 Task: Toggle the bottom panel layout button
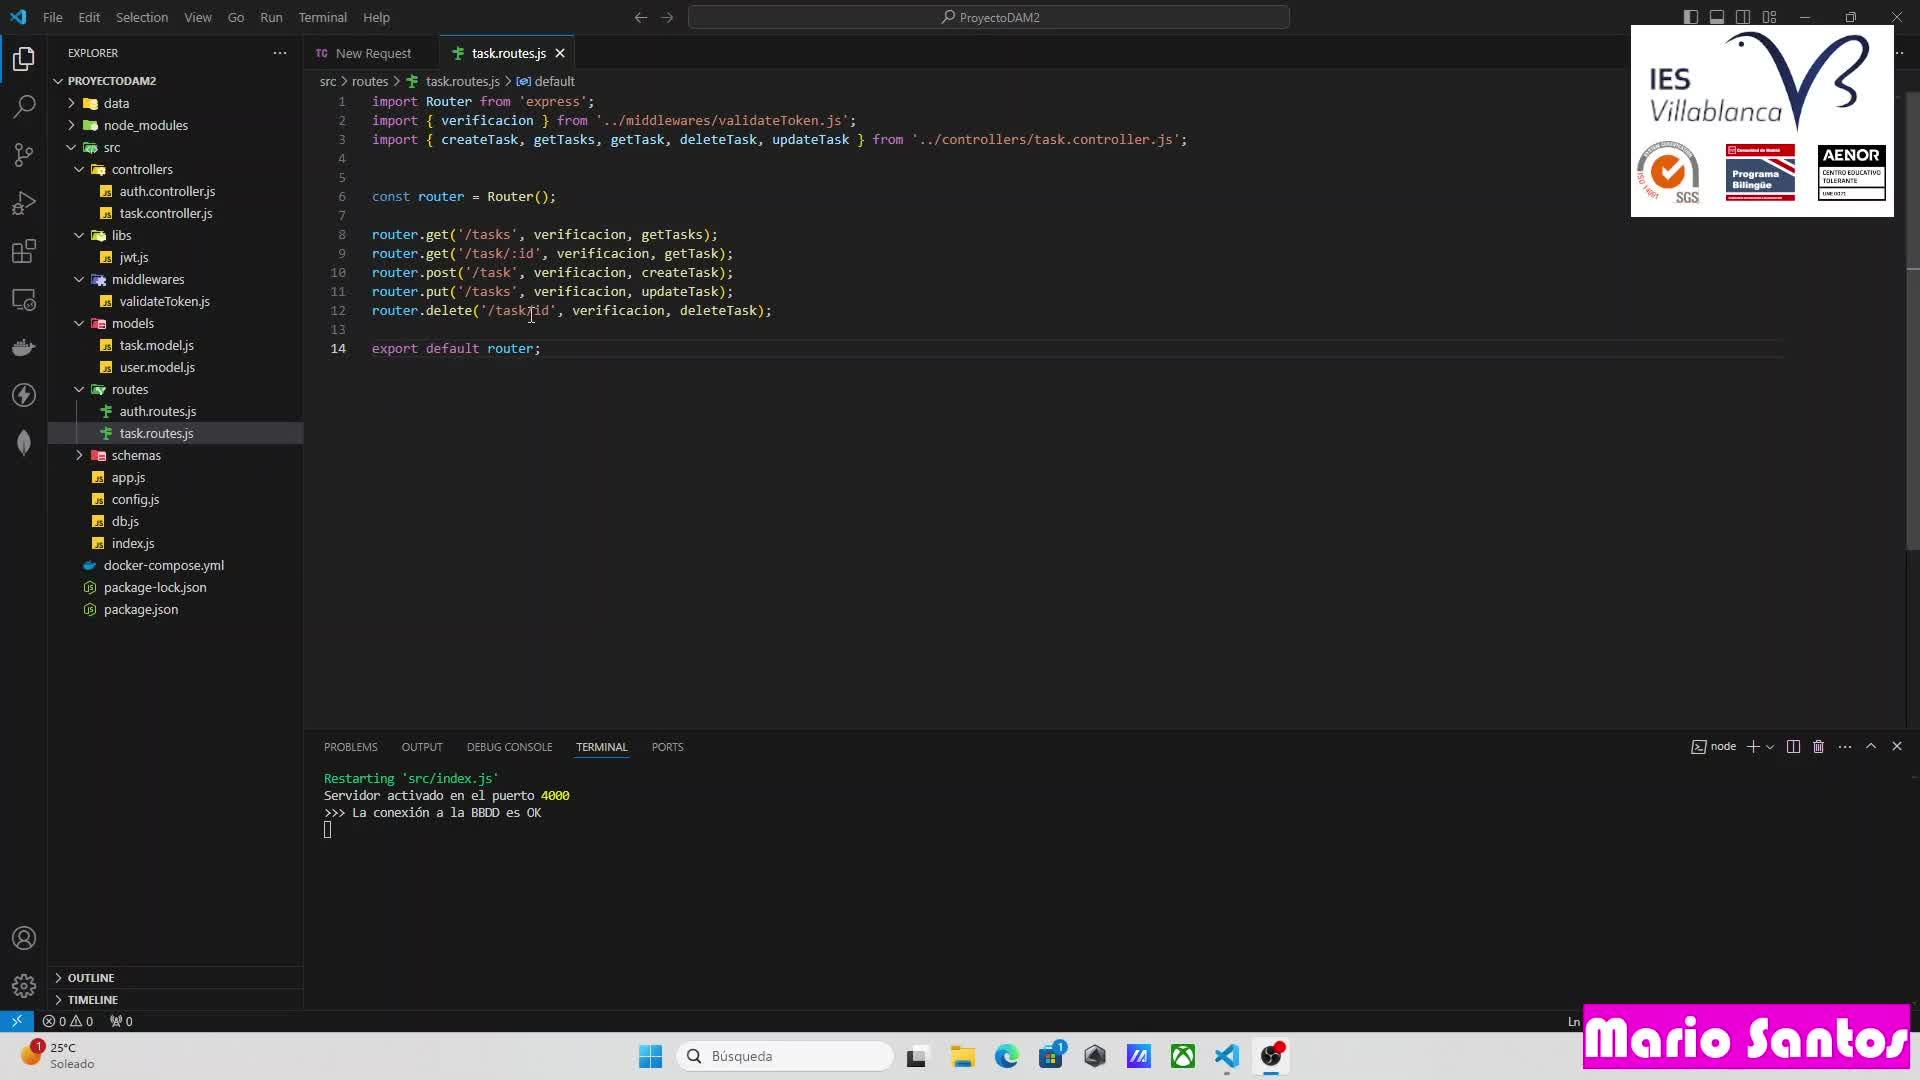pyautogui.click(x=1717, y=17)
